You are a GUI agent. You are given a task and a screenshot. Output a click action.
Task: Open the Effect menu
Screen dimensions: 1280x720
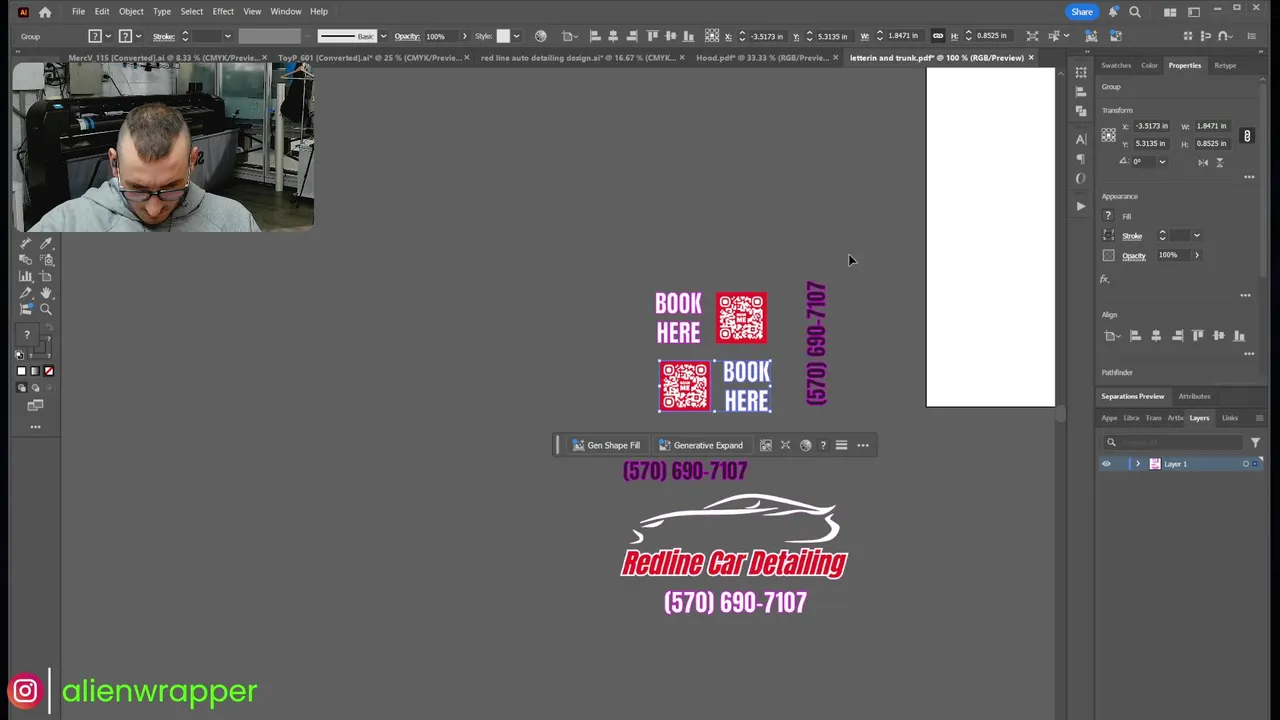[x=223, y=12]
